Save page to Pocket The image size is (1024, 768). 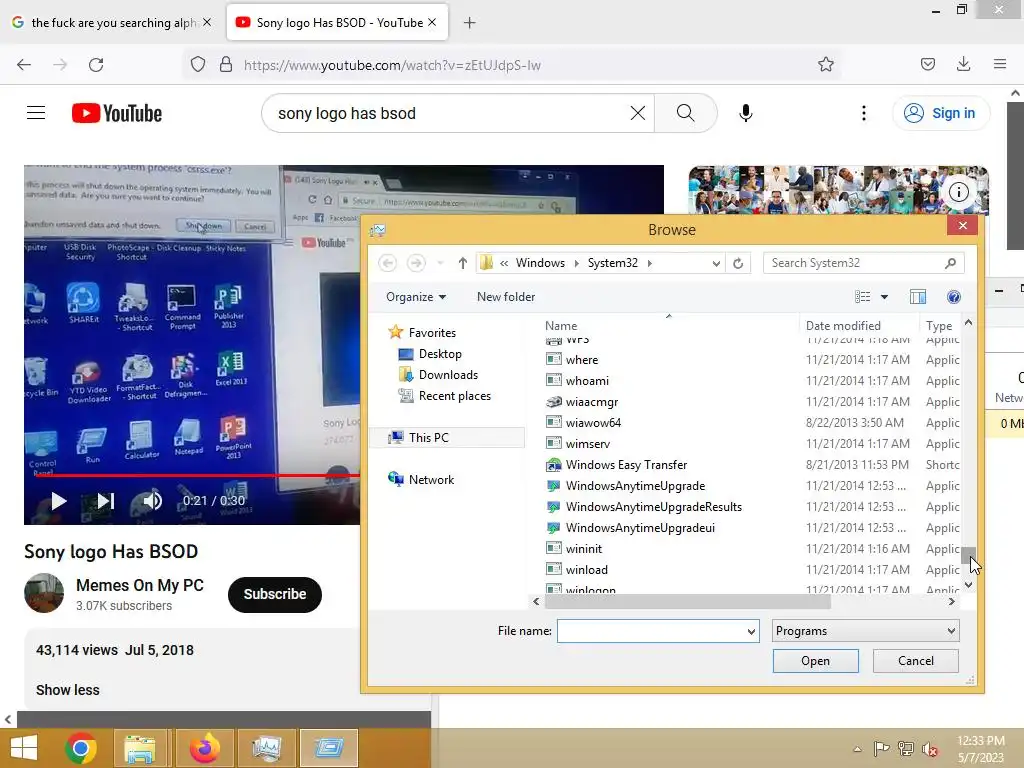927,65
